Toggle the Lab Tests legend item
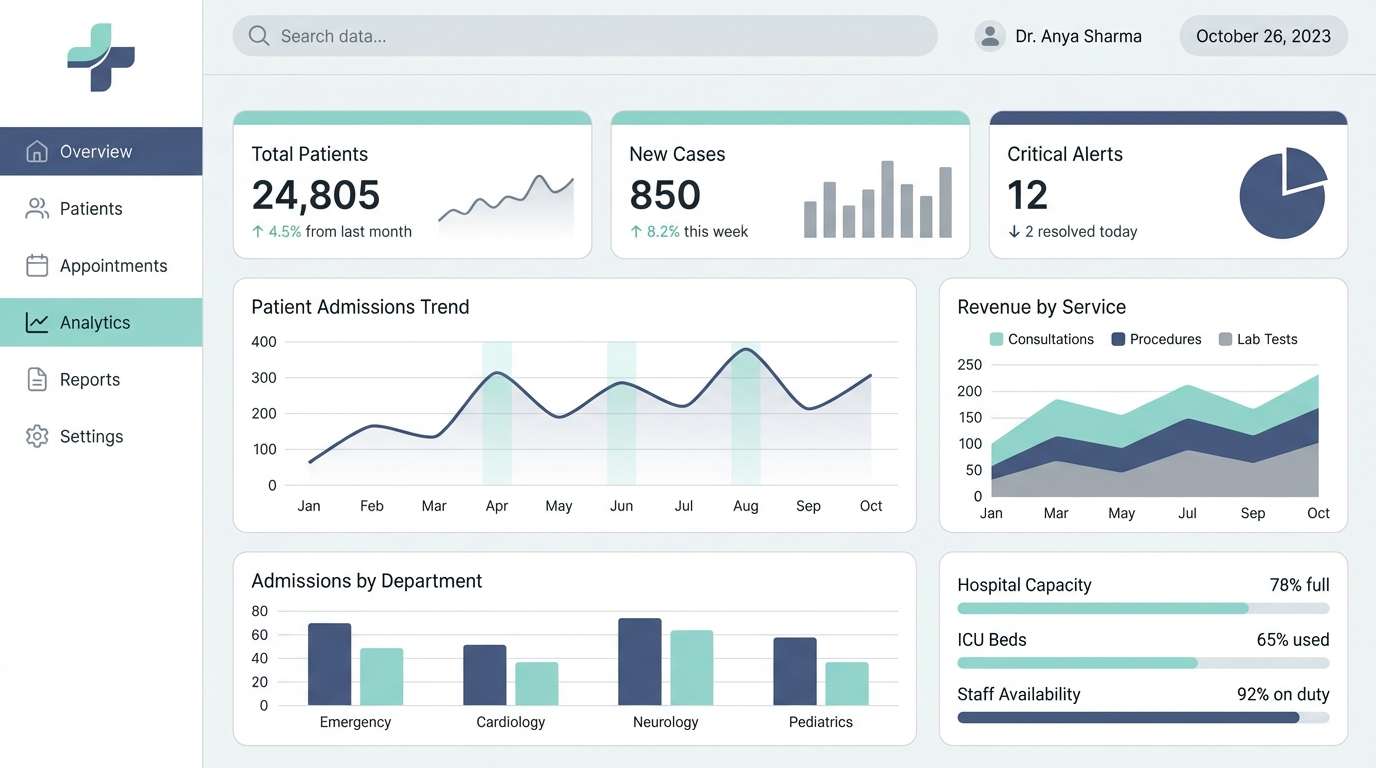The height and width of the screenshot is (768, 1376). pos(1258,339)
